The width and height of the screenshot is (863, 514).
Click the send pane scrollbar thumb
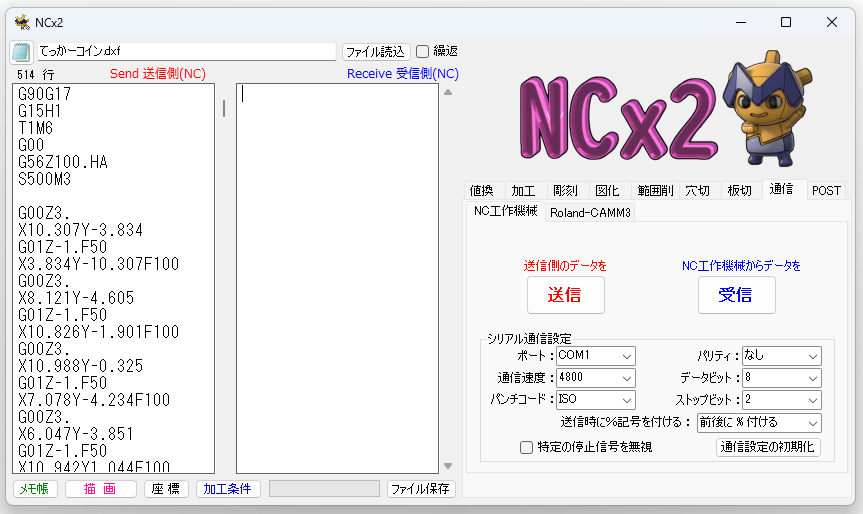[x=224, y=108]
